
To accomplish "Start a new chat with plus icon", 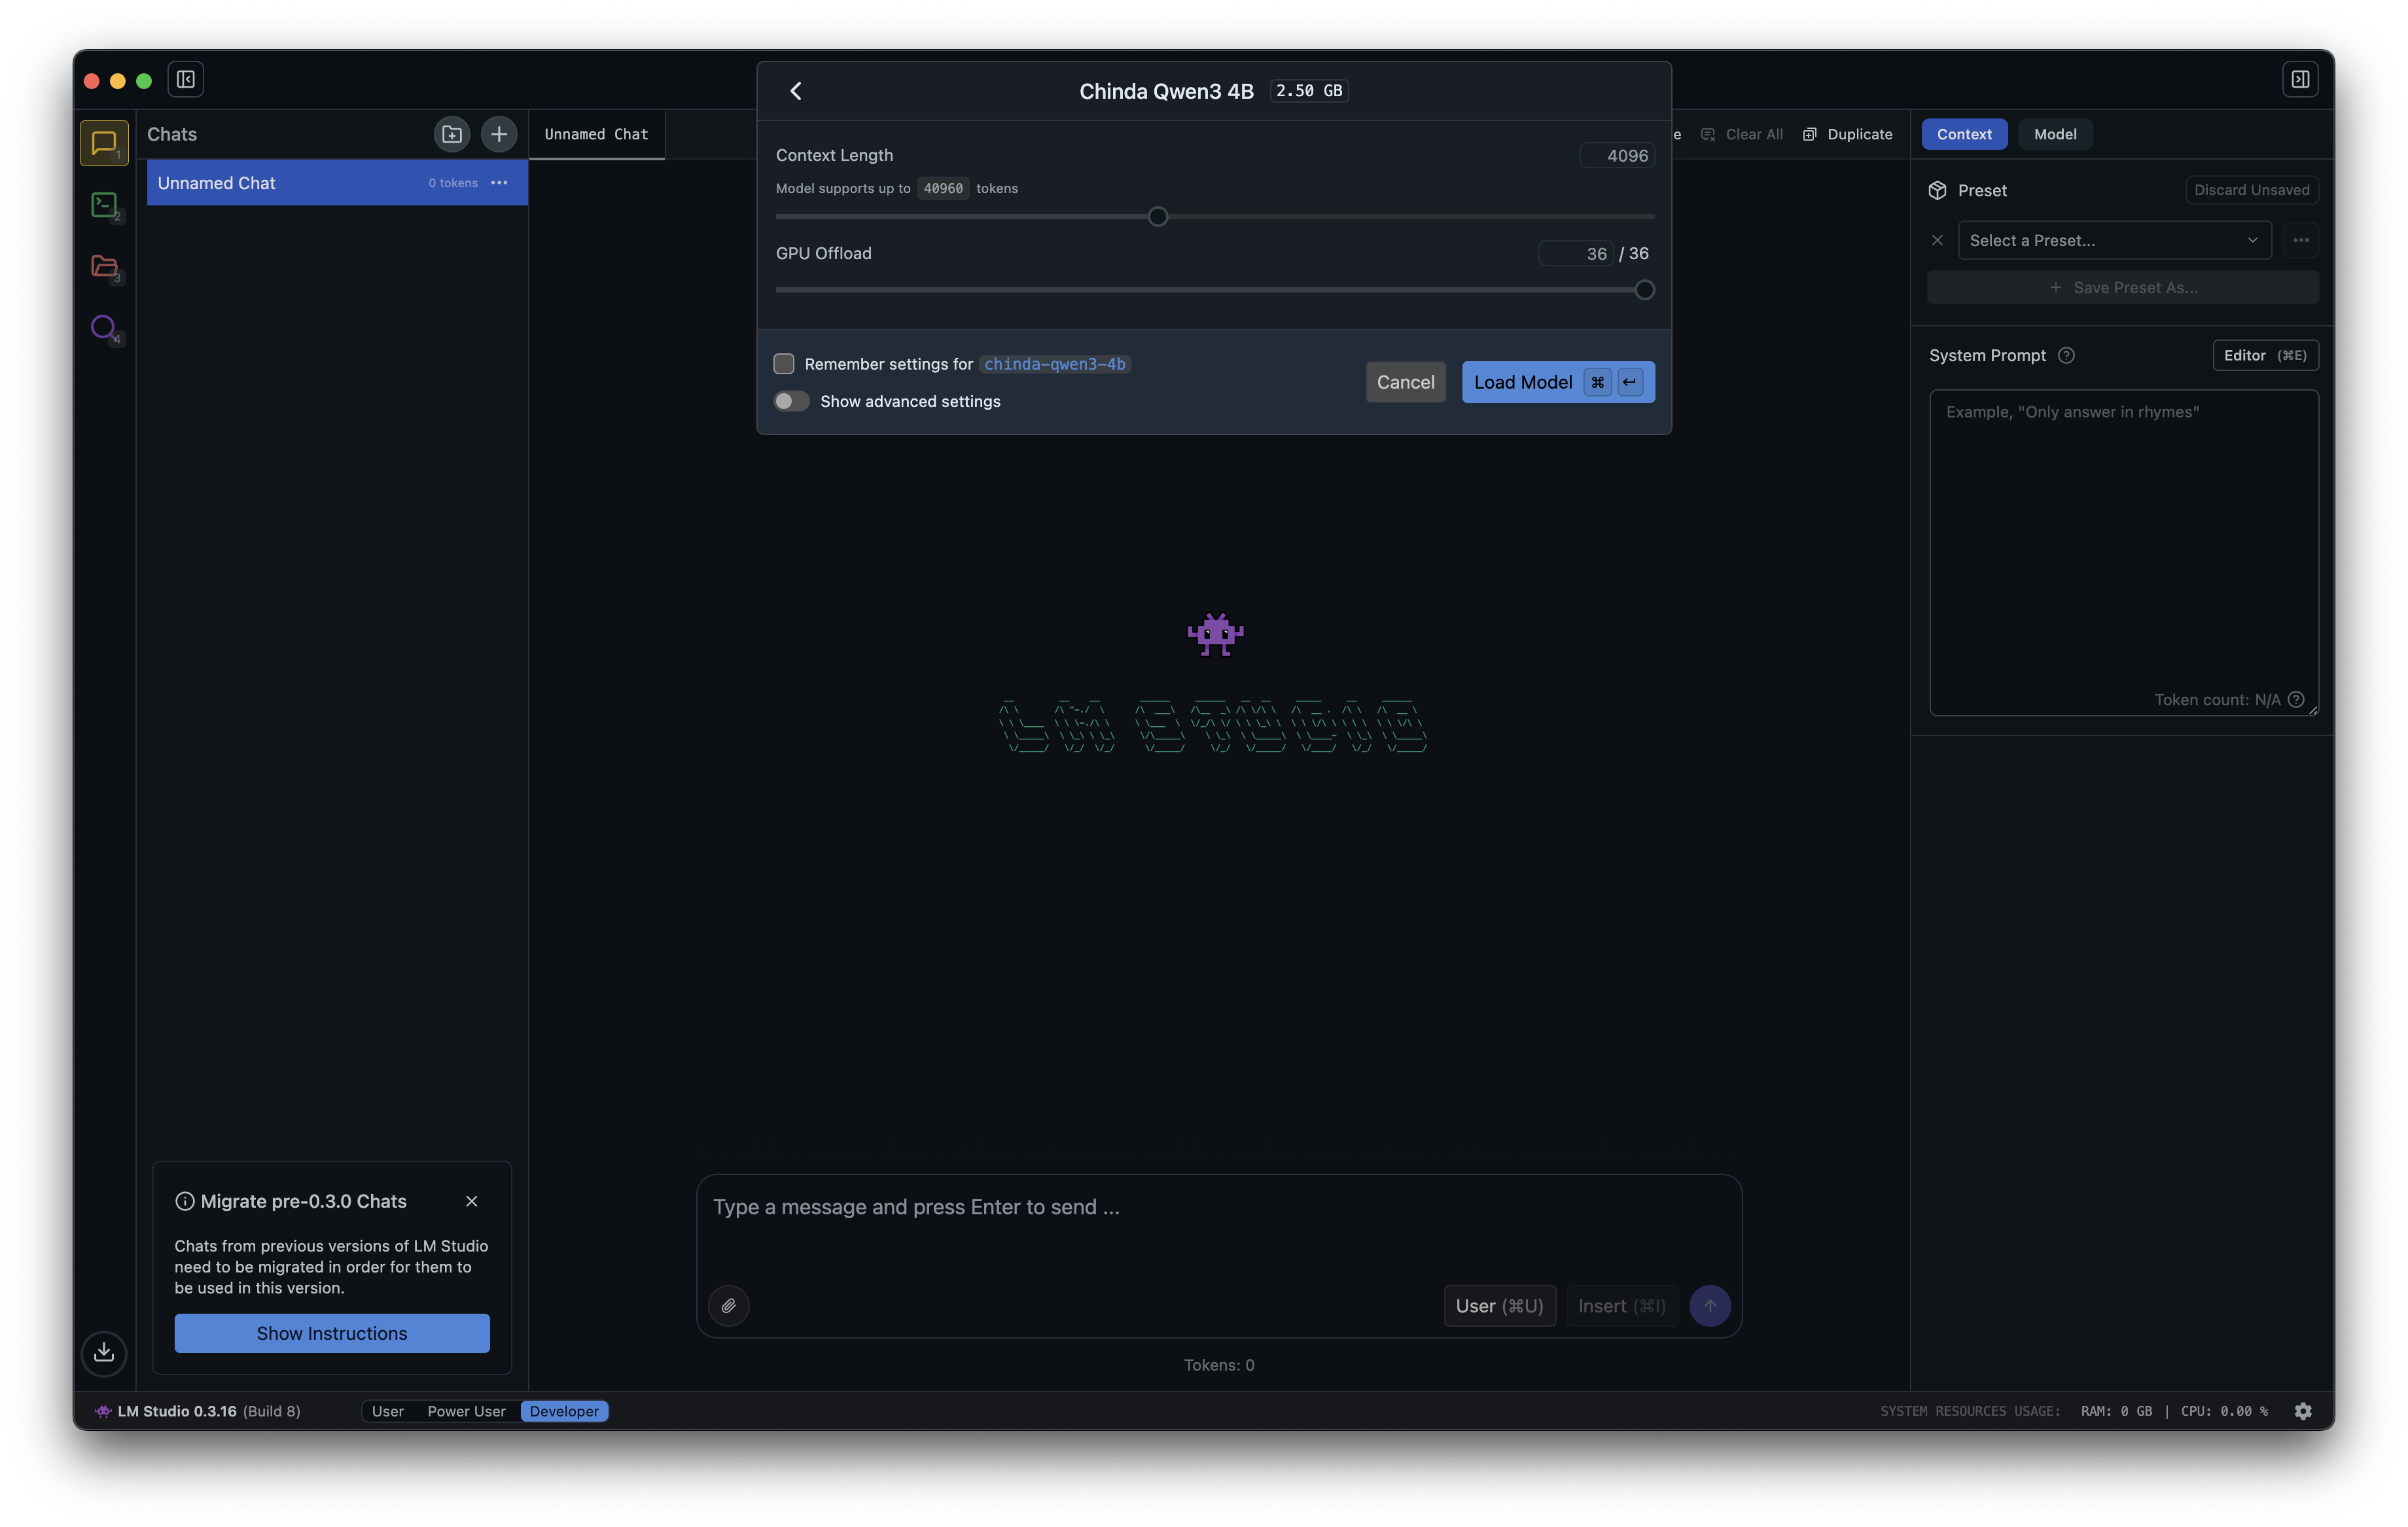I will click(x=499, y=134).
